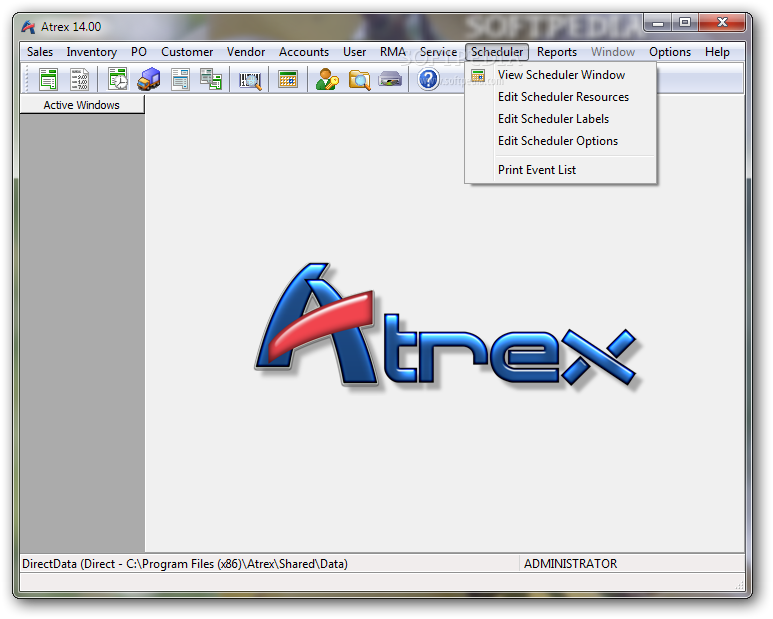Click the folder search magnifier icon

pyautogui.click(x=359, y=79)
